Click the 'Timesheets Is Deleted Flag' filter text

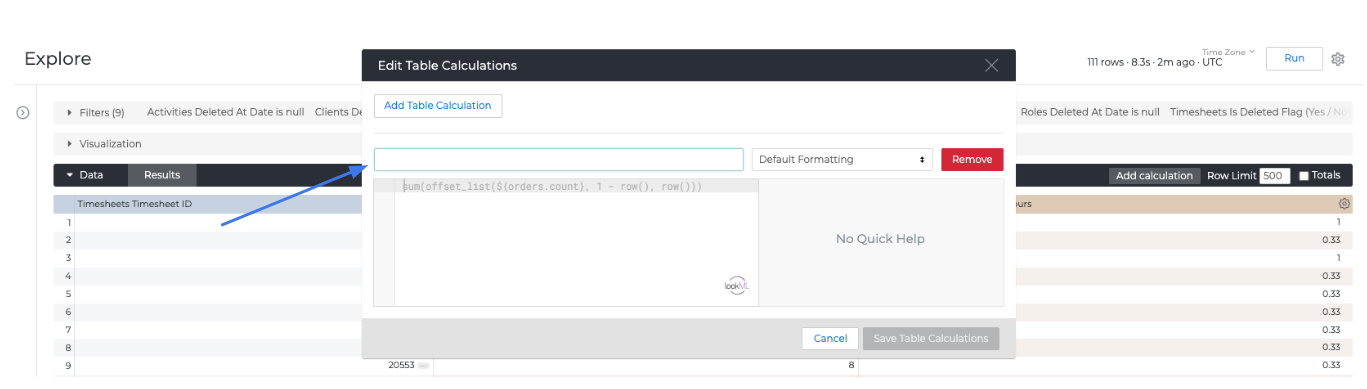pyautogui.click(x=1260, y=113)
